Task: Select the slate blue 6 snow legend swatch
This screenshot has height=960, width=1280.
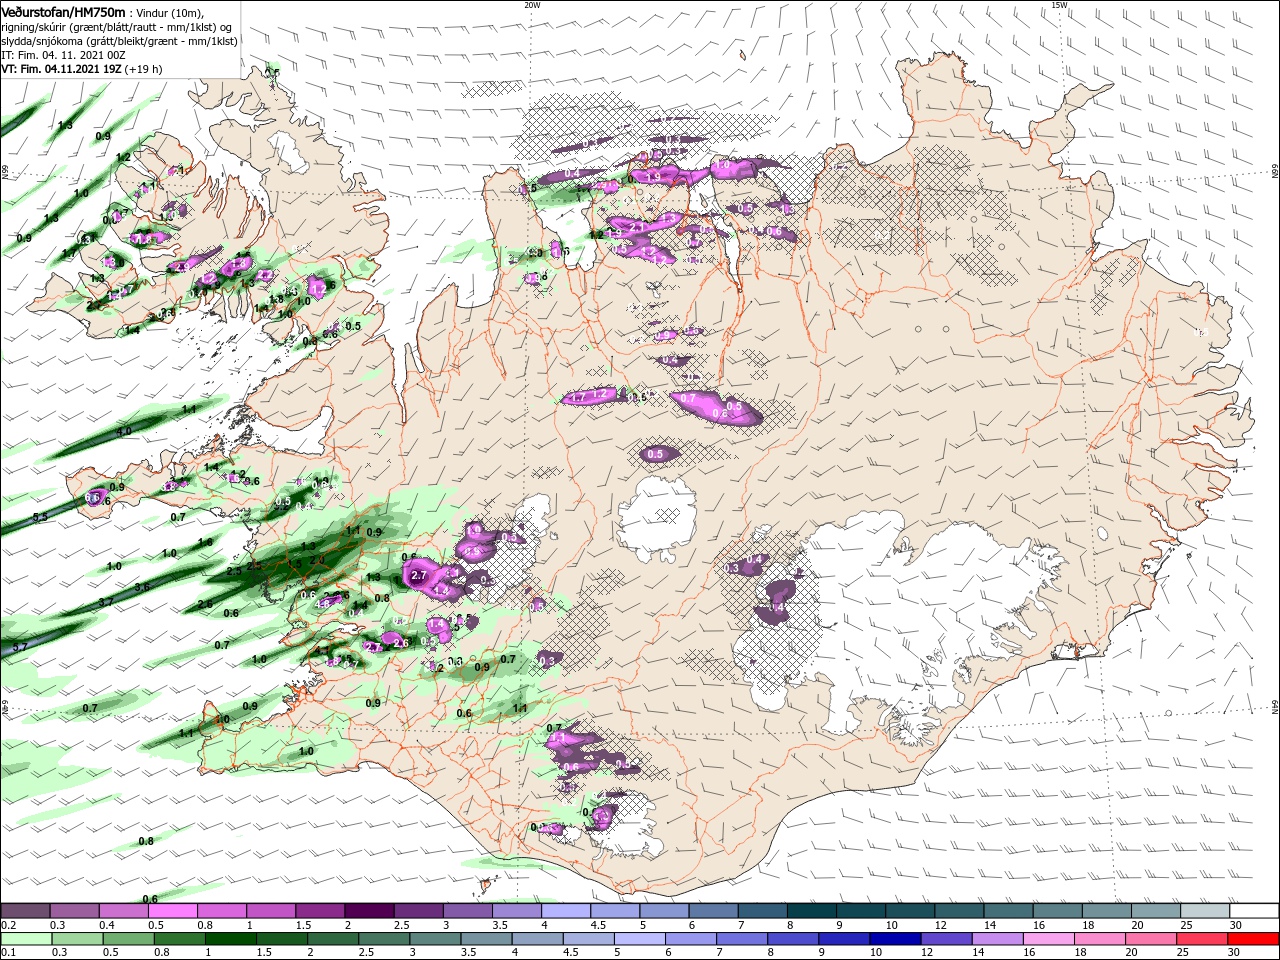Action: 714,911
